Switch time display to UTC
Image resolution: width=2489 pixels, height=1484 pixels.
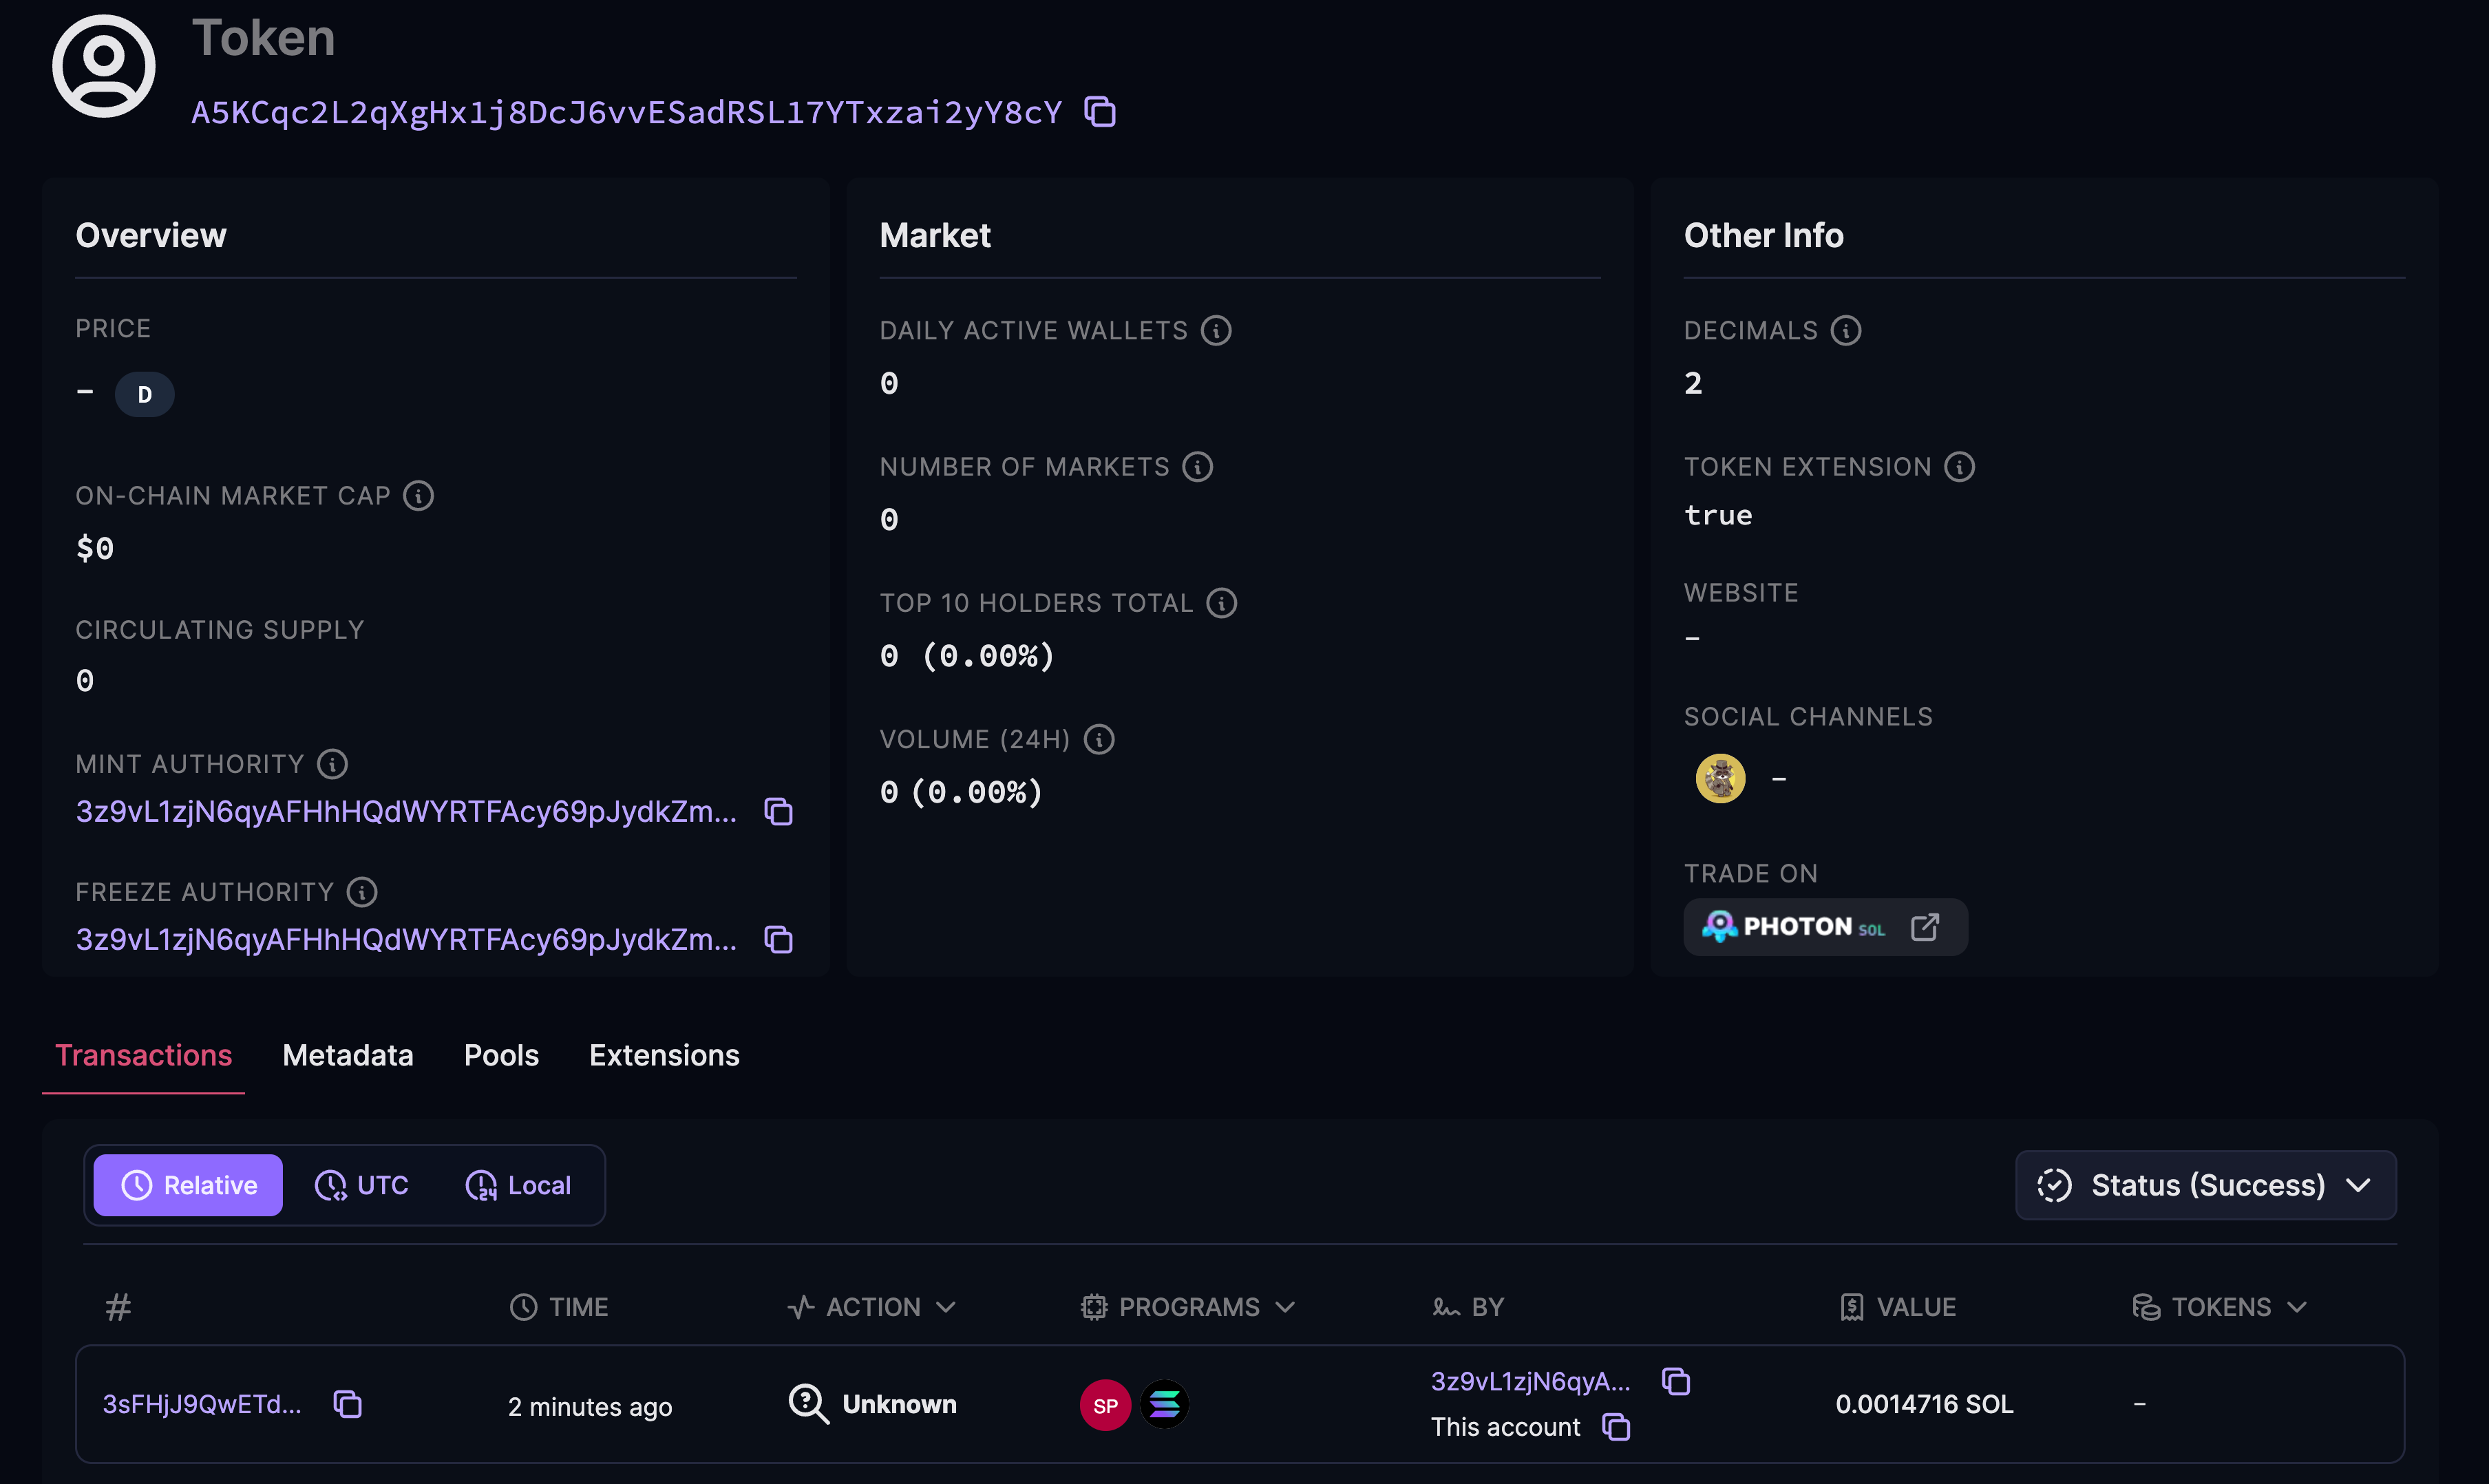(362, 1185)
